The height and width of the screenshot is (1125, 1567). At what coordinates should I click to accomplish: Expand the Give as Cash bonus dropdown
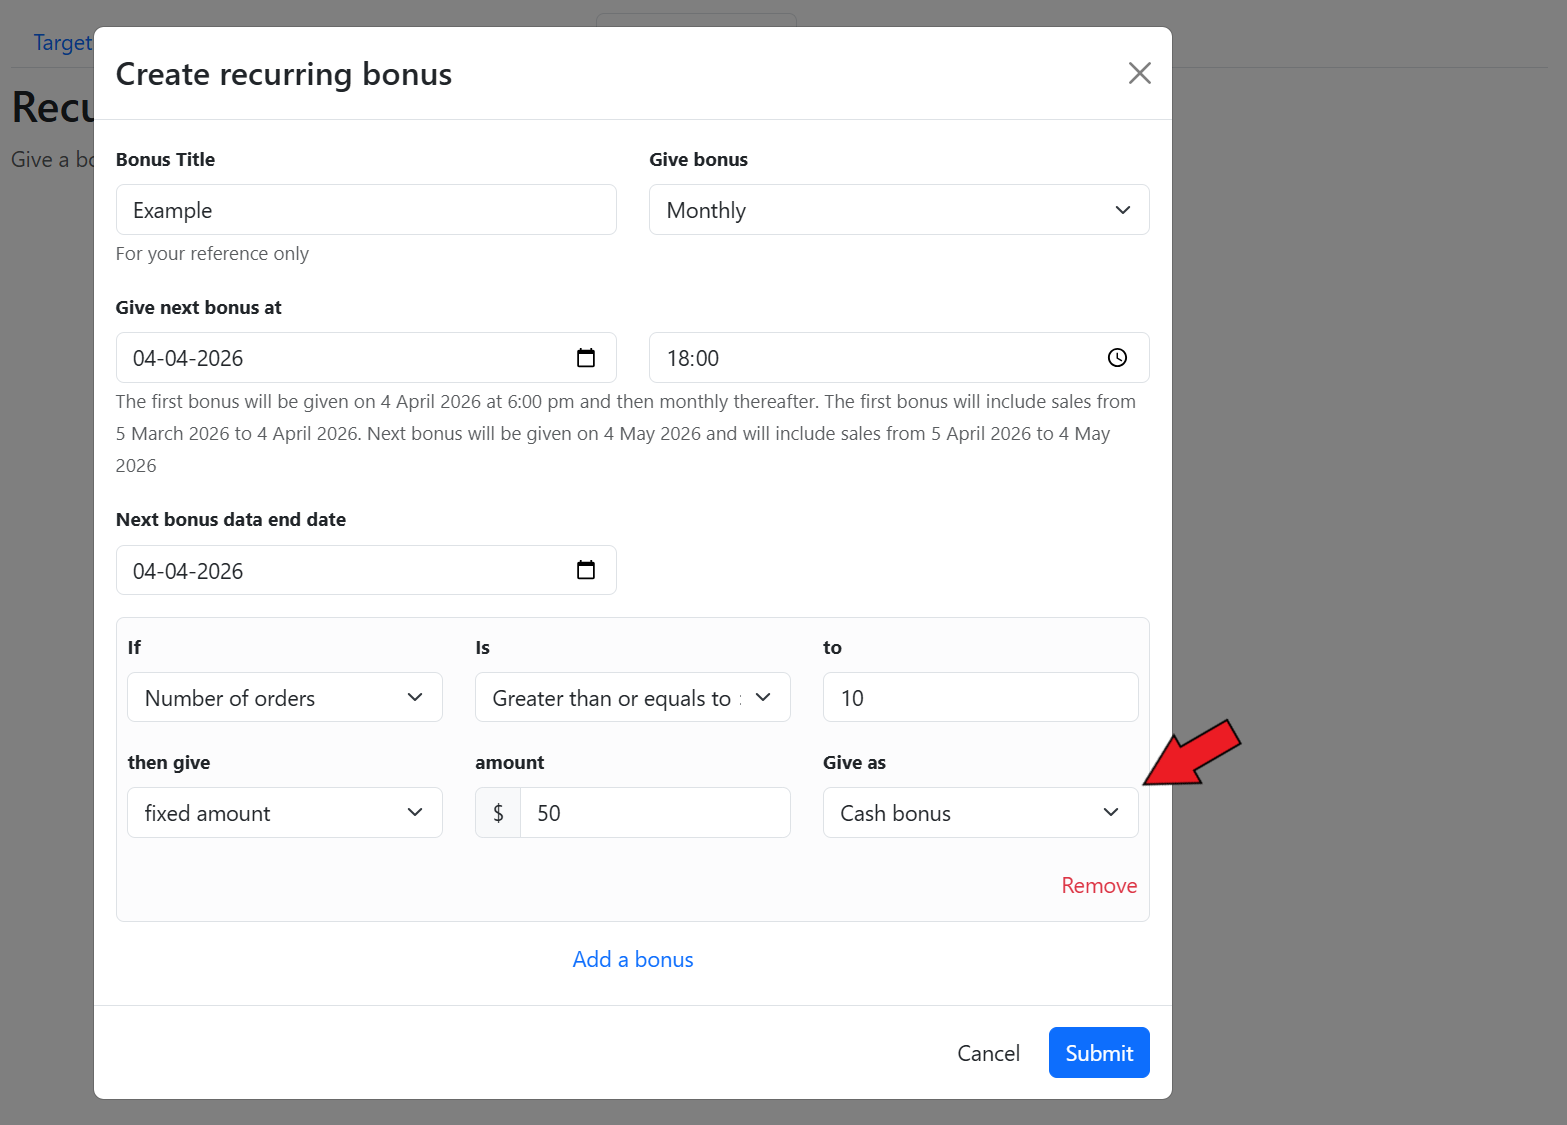click(979, 813)
